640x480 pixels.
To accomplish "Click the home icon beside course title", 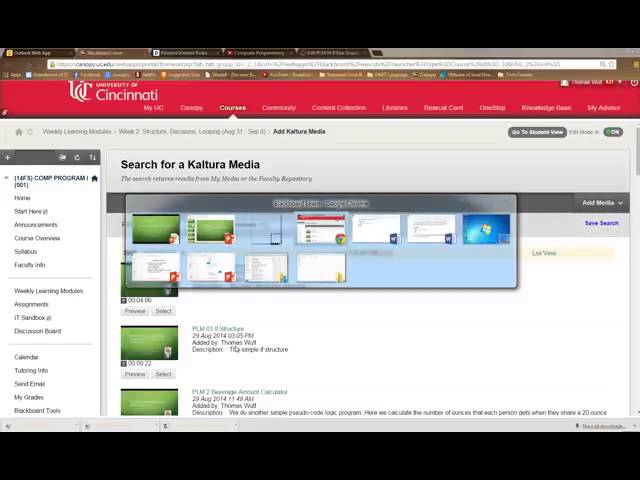I will (95, 178).
